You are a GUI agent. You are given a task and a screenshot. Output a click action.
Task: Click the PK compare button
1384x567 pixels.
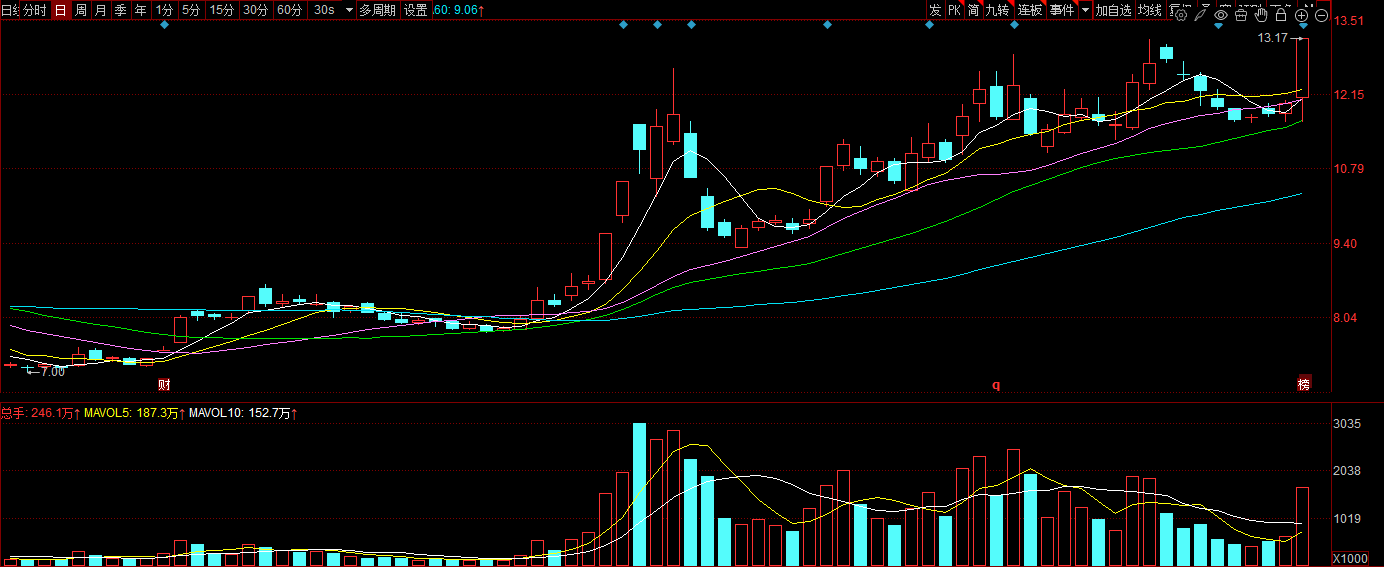tap(954, 10)
